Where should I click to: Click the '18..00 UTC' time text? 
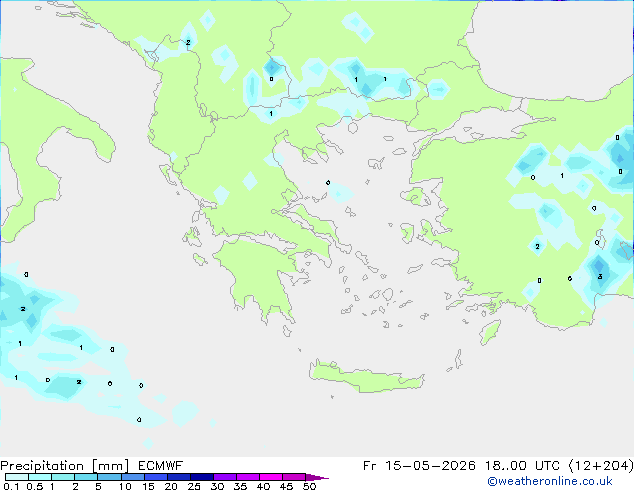point(522,466)
